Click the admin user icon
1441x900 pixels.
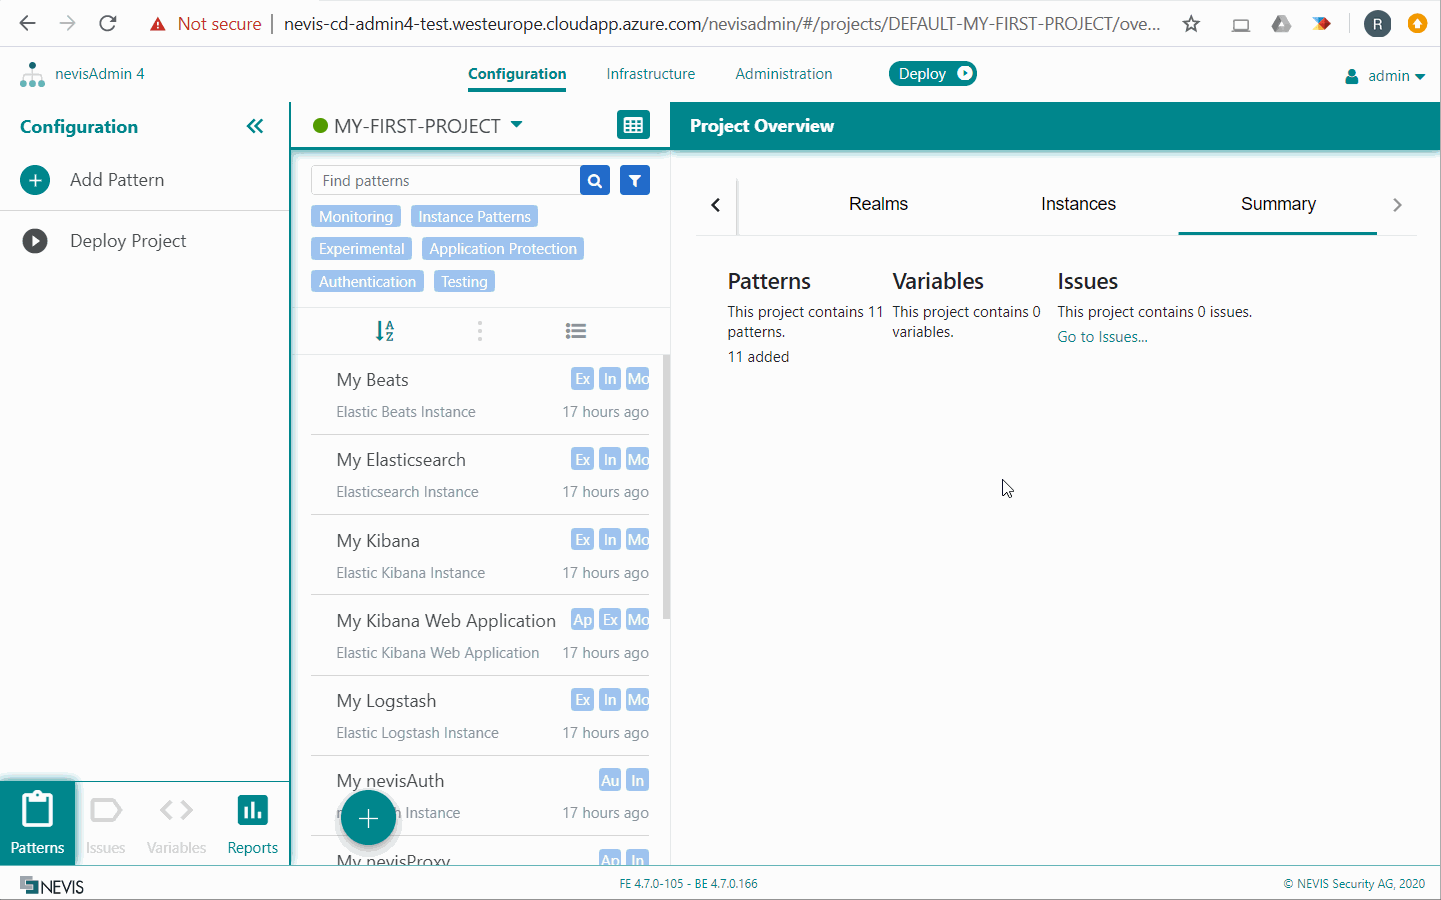pyautogui.click(x=1352, y=76)
